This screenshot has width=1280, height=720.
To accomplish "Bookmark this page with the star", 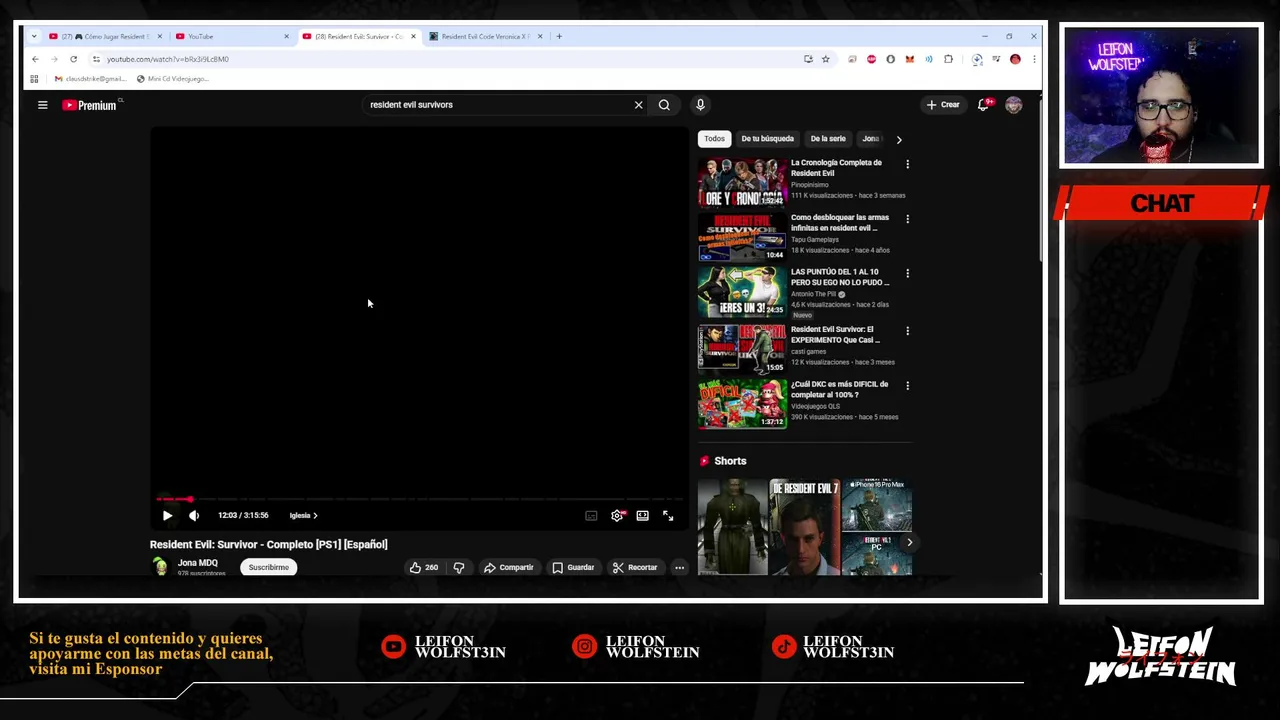I will coord(825,59).
